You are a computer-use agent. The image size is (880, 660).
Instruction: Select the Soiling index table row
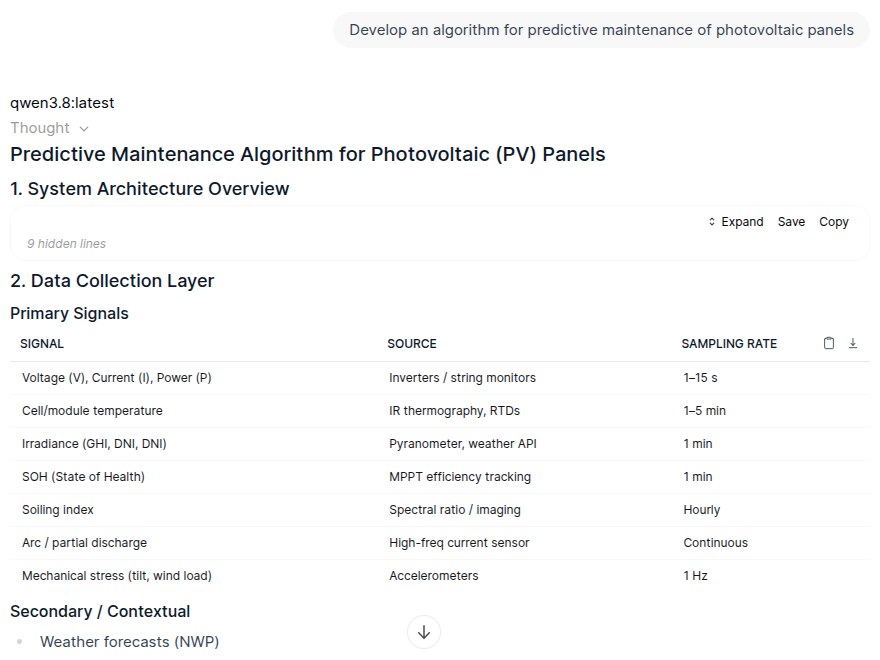[x=439, y=510]
